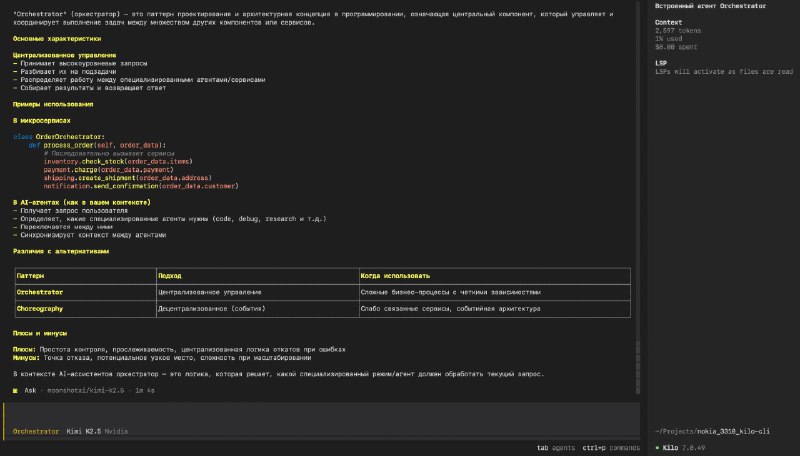Click the '1% used' value
This screenshot has height=456, width=800.
pyautogui.click(x=668, y=39)
